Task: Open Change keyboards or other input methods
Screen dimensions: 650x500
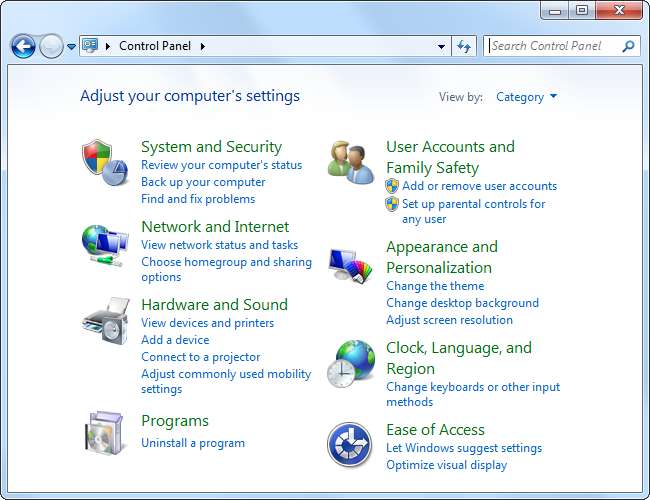Action: tap(473, 394)
